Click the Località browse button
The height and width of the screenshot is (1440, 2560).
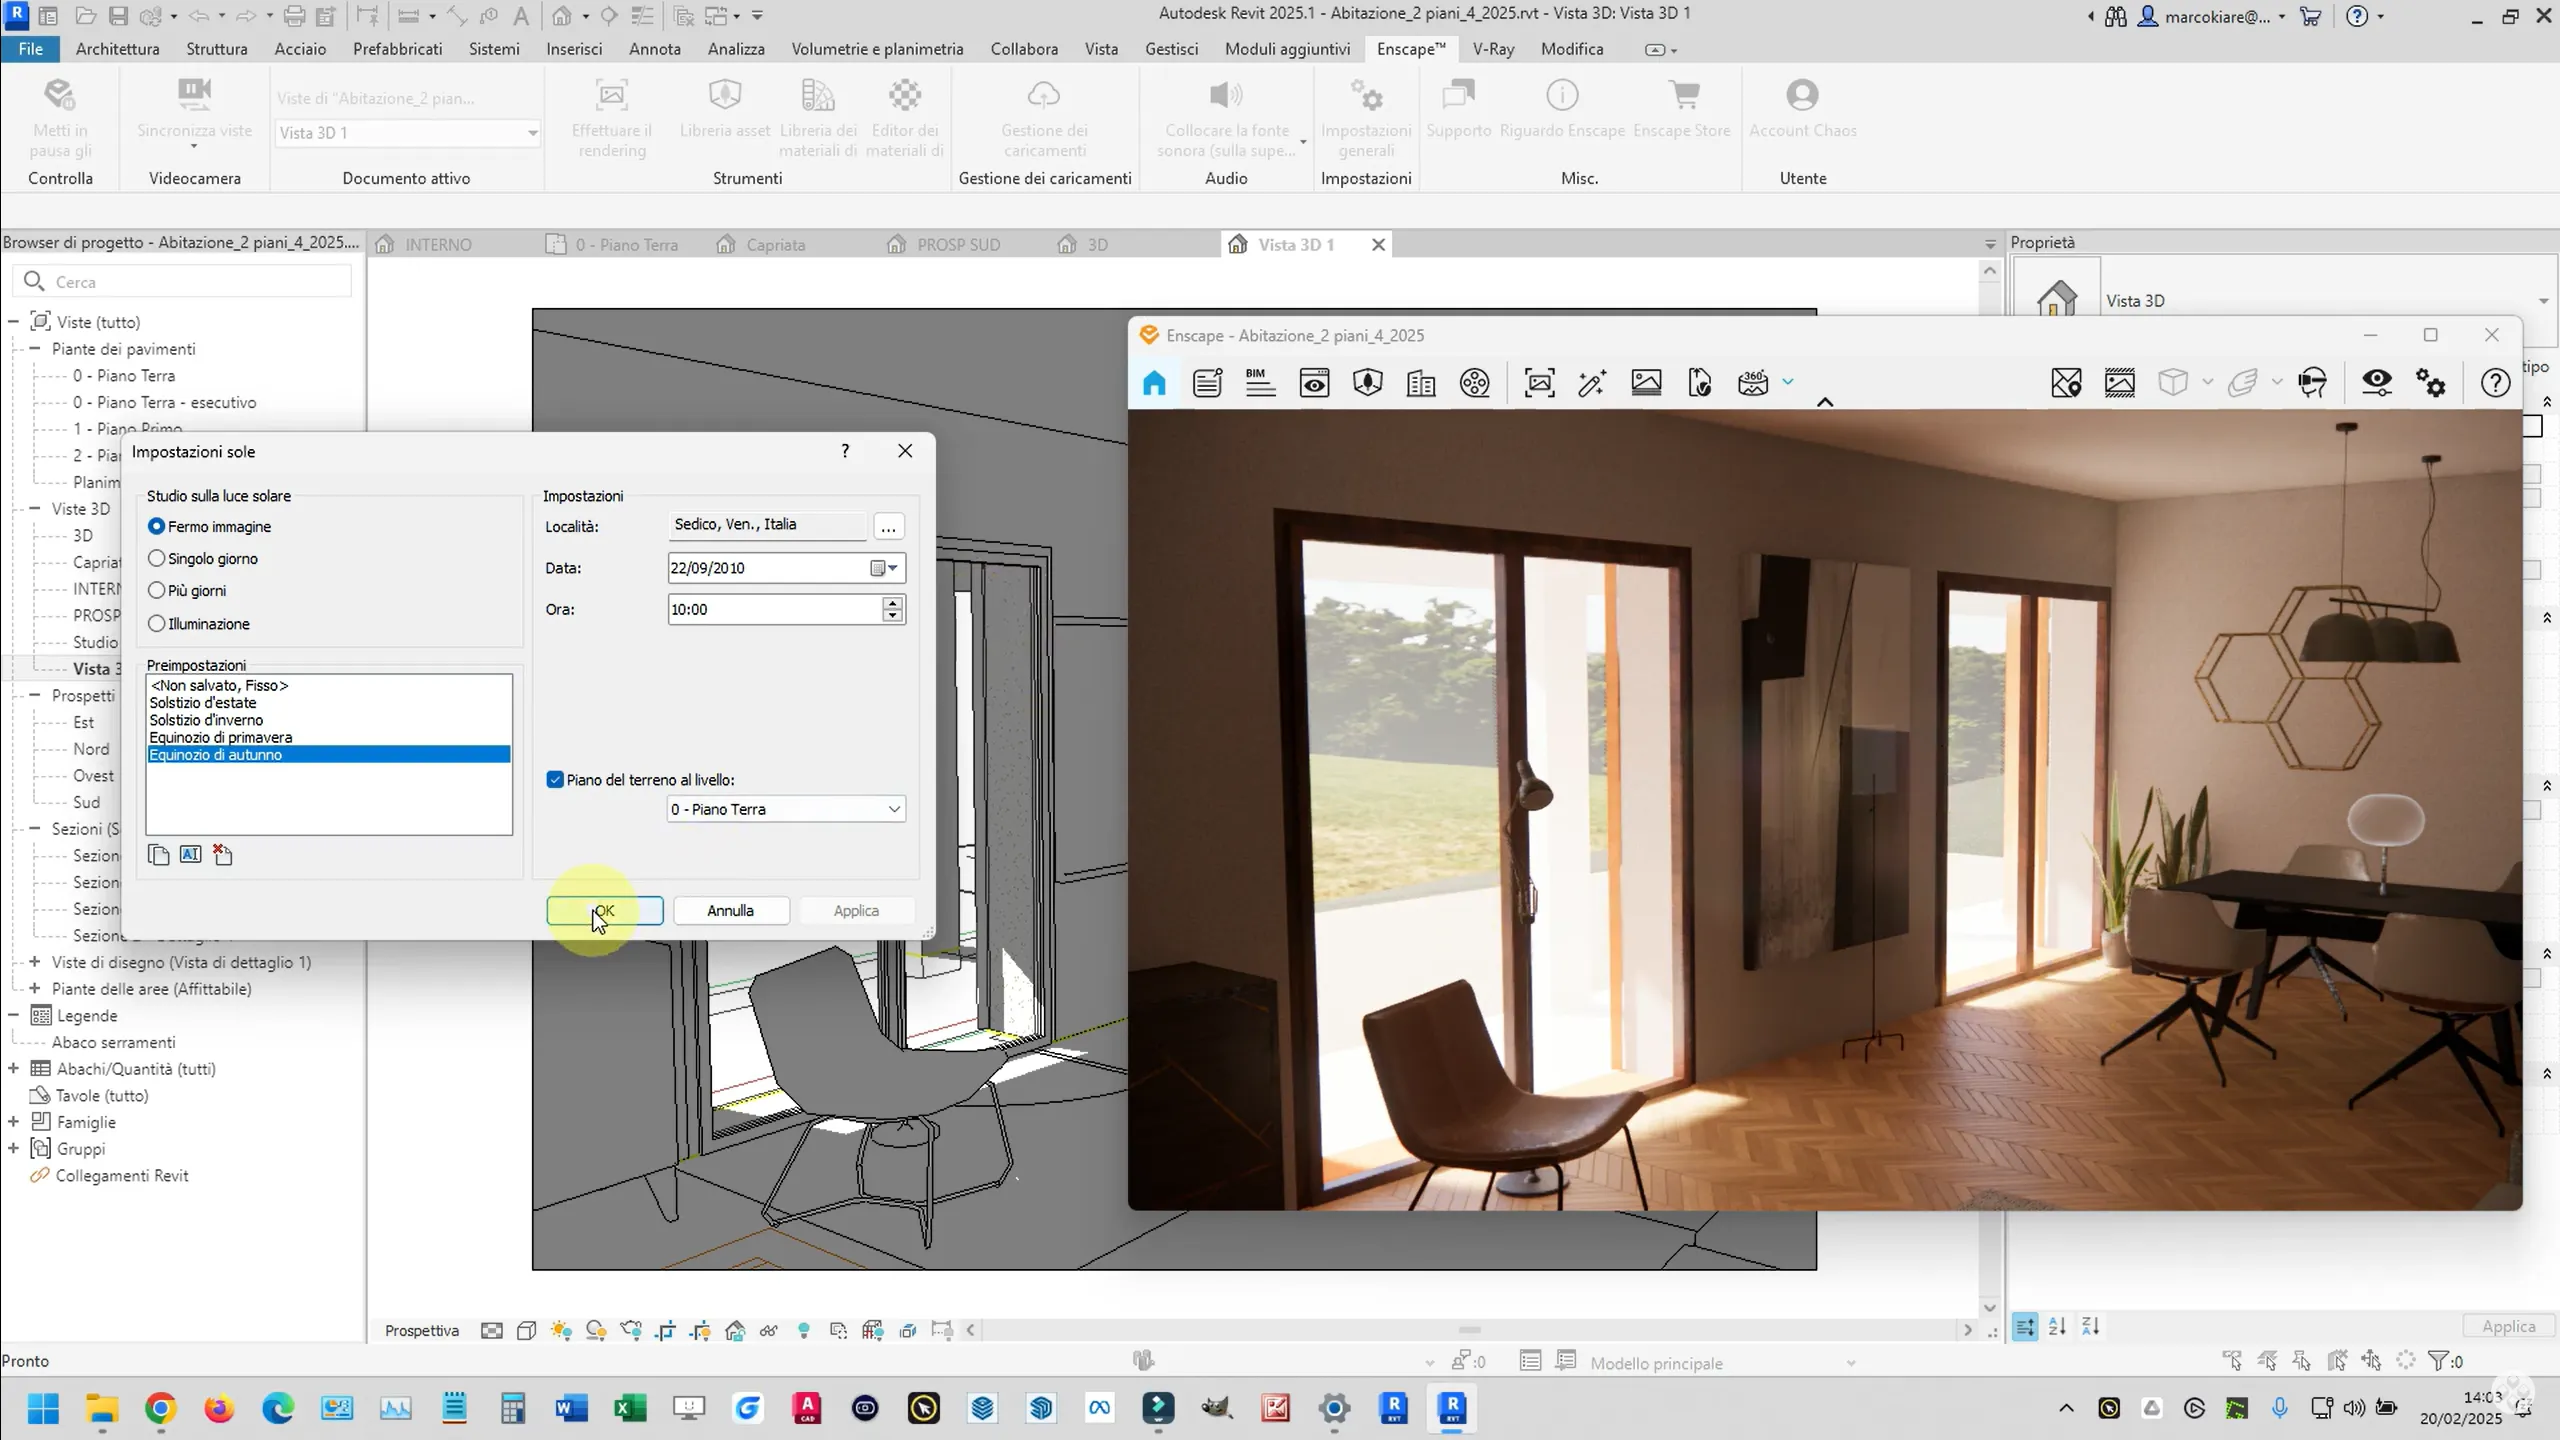tap(888, 526)
